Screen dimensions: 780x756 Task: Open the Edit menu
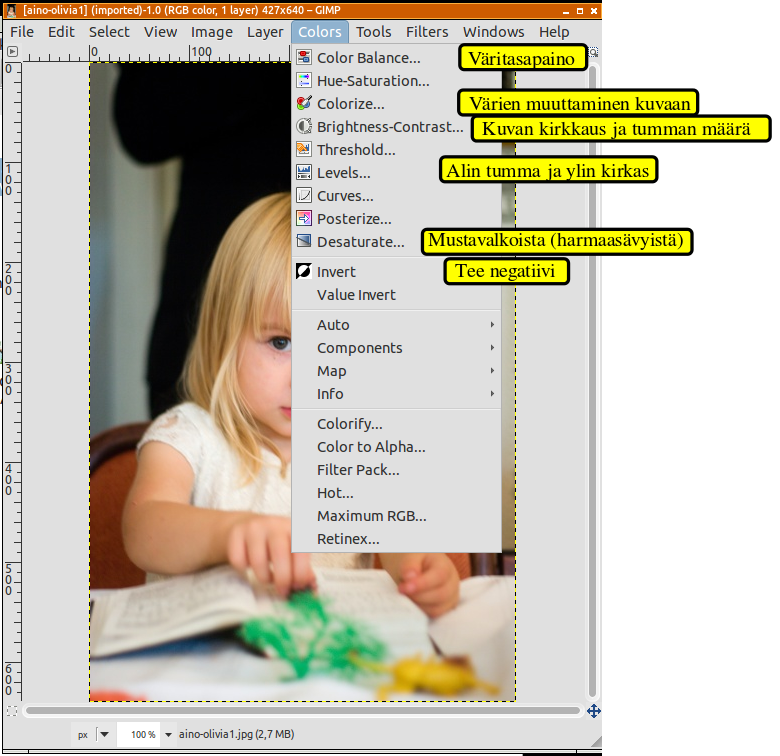tap(61, 32)
